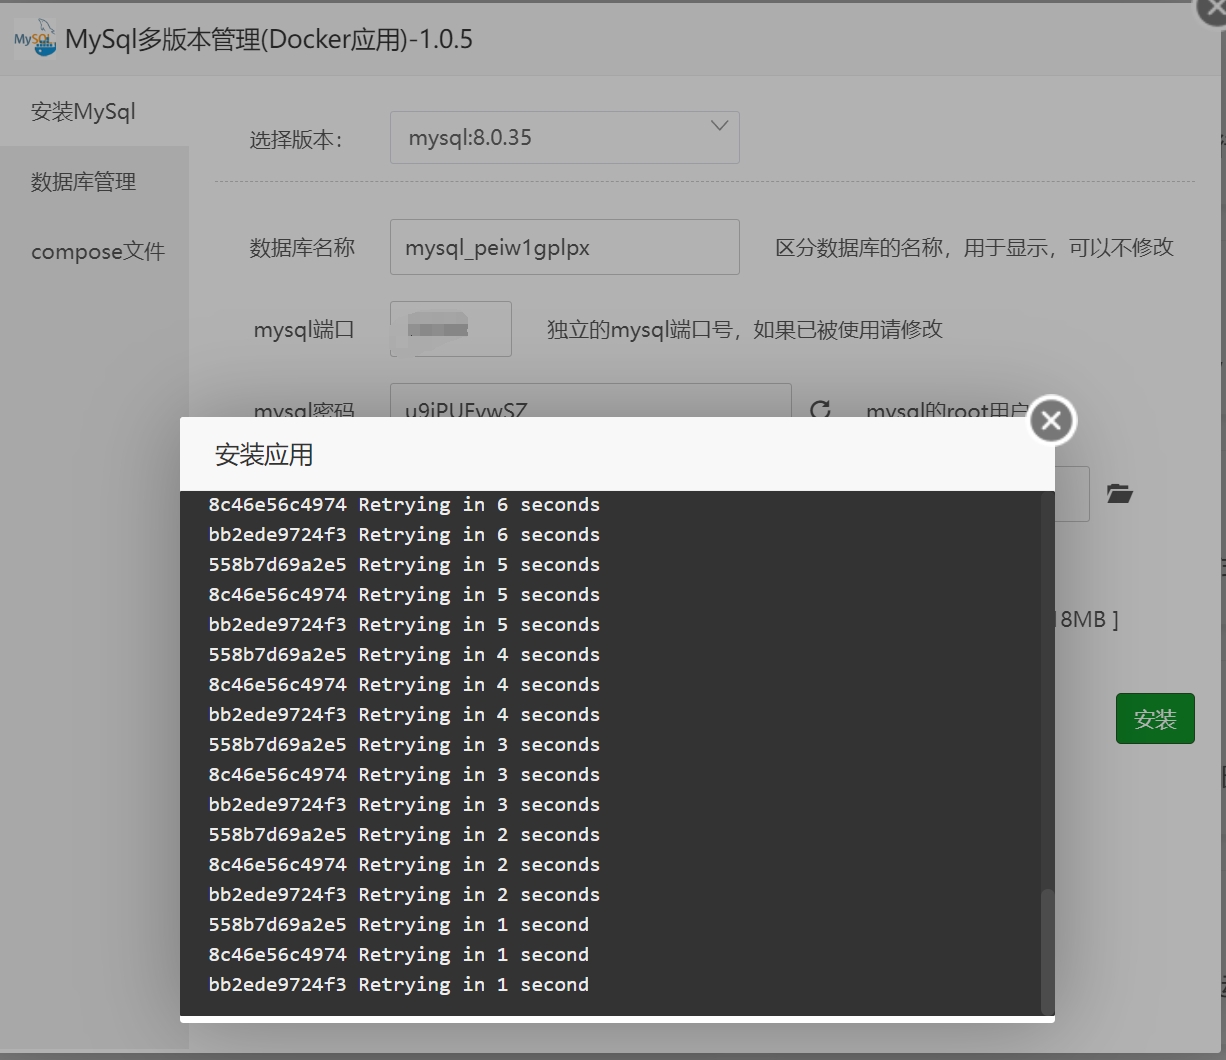This screenshot has width=1226, height=1060.
Task: Click log line '558b7d69a2e5 Retrying in 1 second'
Action: coord(398,925)
